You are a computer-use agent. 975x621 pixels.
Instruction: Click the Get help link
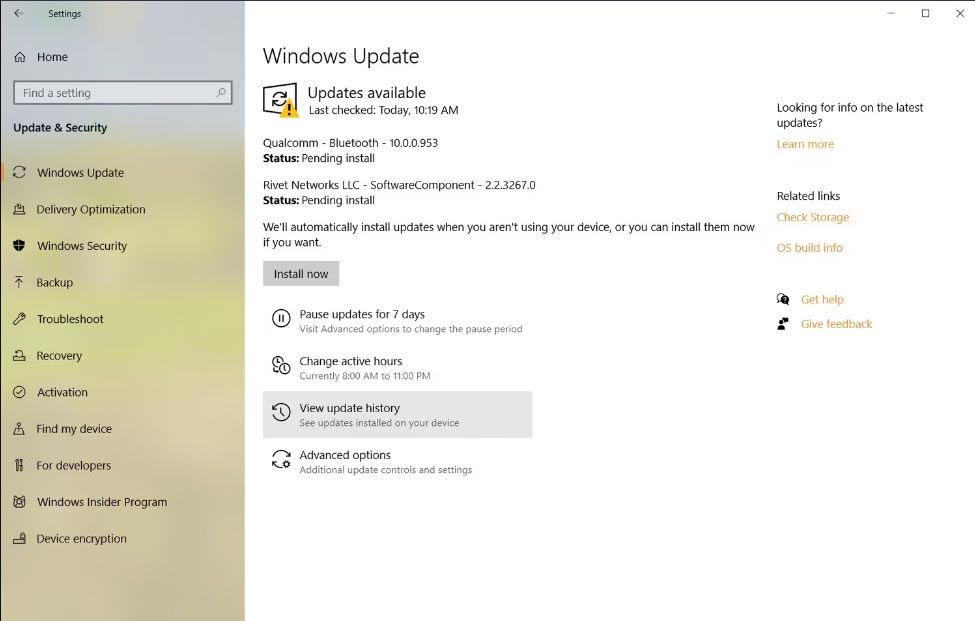click(x=822, y=300)
